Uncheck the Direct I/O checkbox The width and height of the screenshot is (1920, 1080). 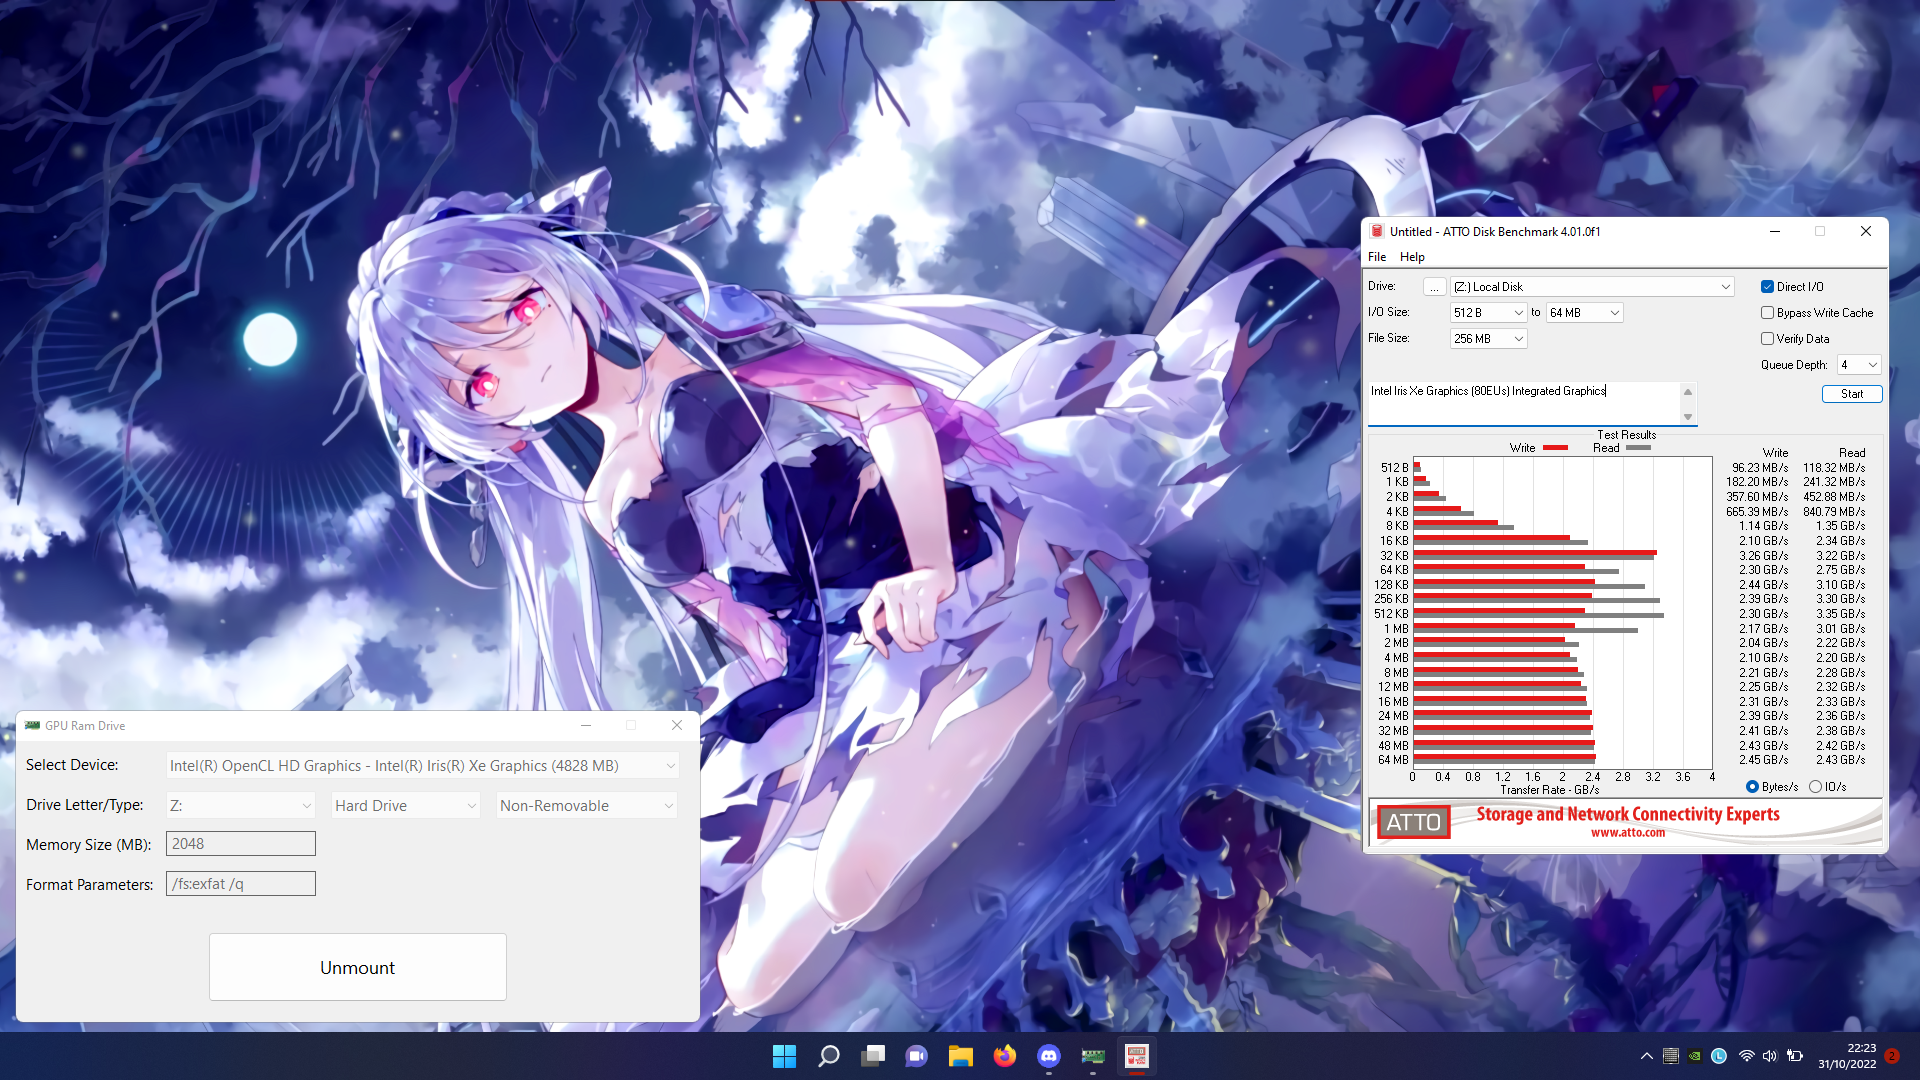(x=1767, y=287)
